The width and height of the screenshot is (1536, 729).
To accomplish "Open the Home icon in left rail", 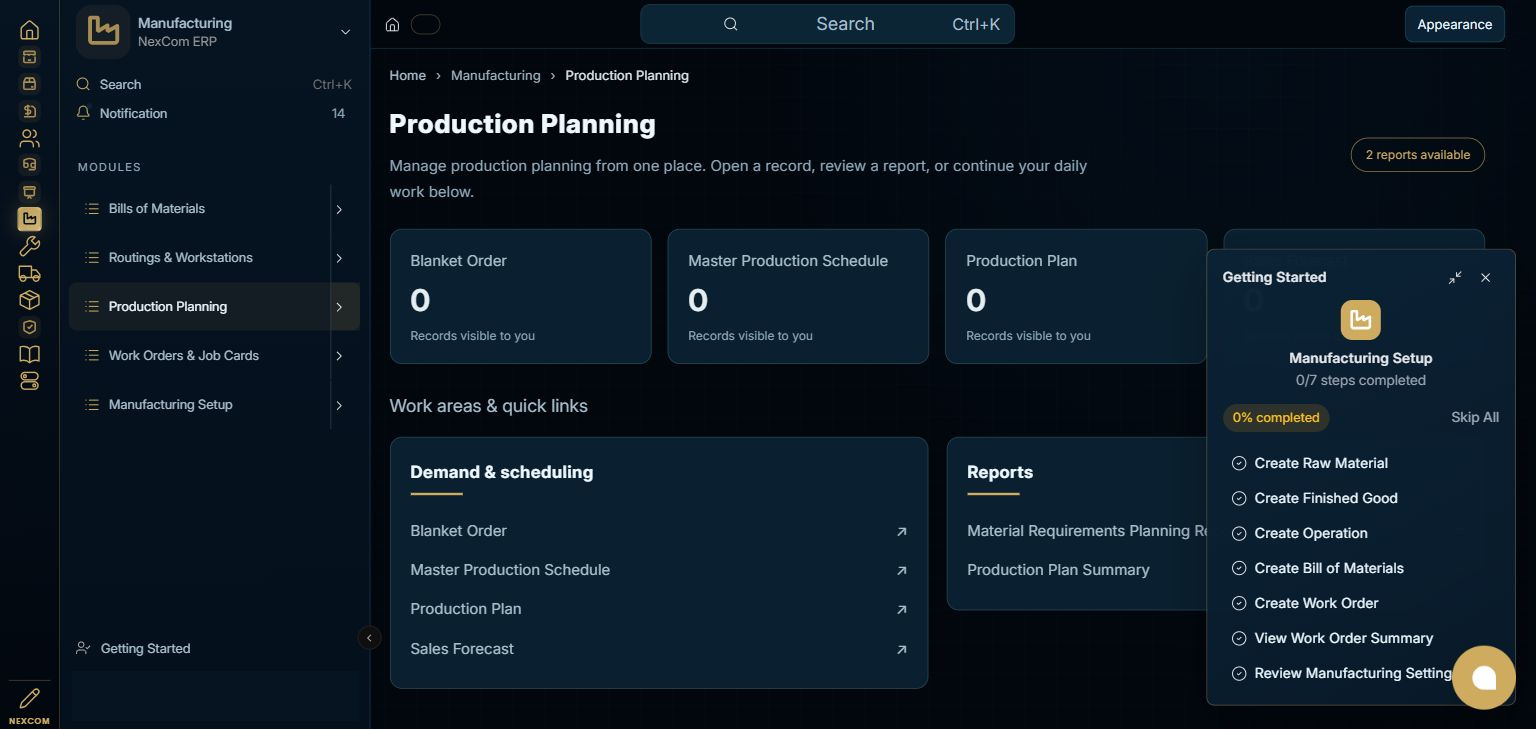I will 29,30.
